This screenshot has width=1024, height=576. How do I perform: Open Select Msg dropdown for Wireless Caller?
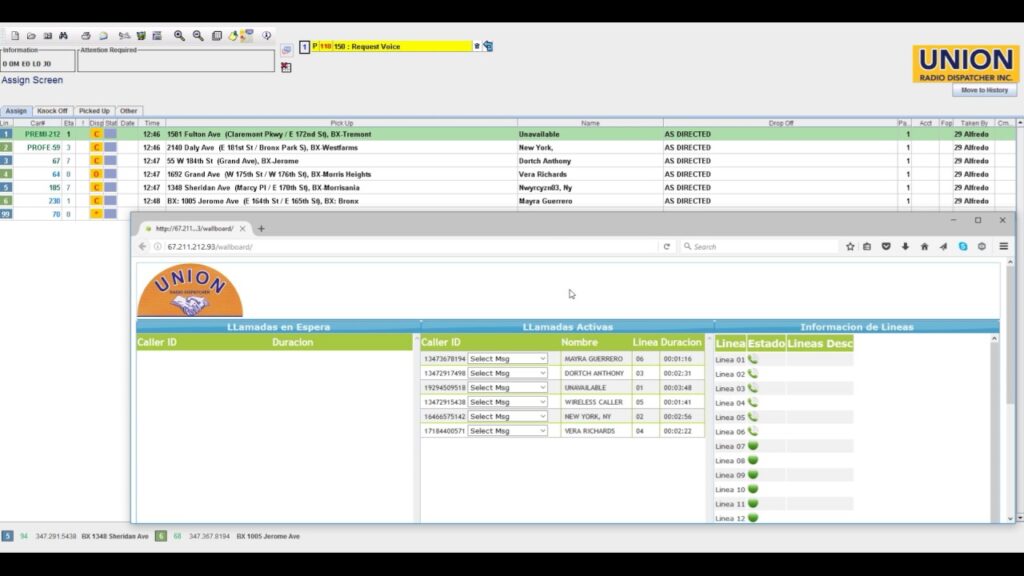pyautogui.click(x=508, y=402)
